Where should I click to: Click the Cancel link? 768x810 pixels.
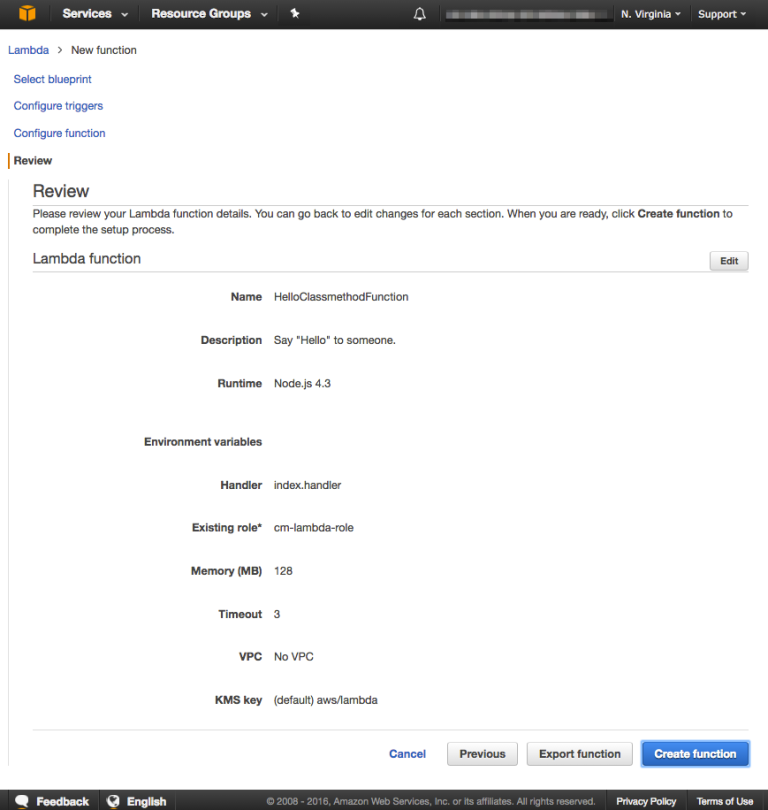point(407,754)
